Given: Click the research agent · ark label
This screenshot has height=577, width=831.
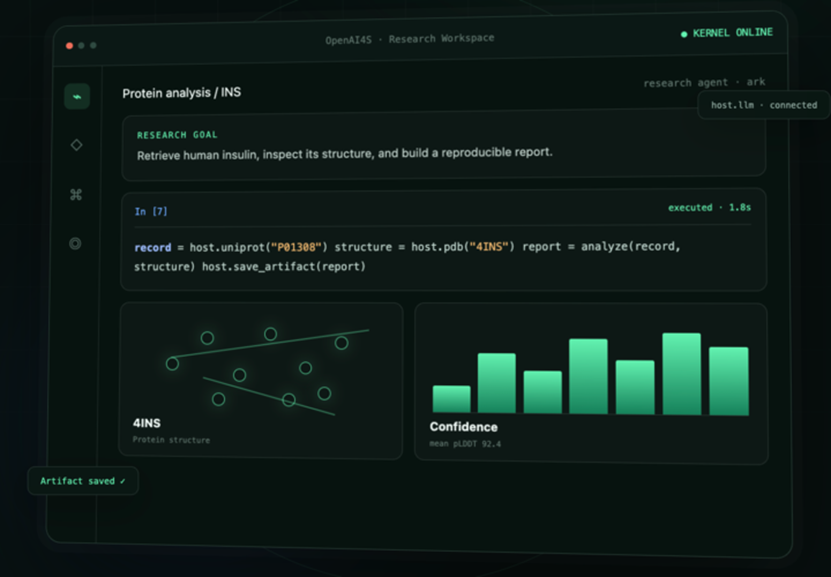Looking at the screenshot, I should (704, 82).
